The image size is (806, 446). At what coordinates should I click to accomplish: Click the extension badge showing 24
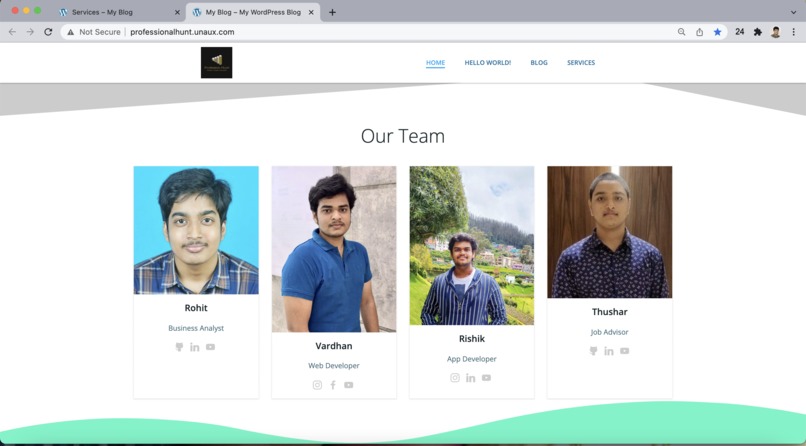(x=740, y=32)
